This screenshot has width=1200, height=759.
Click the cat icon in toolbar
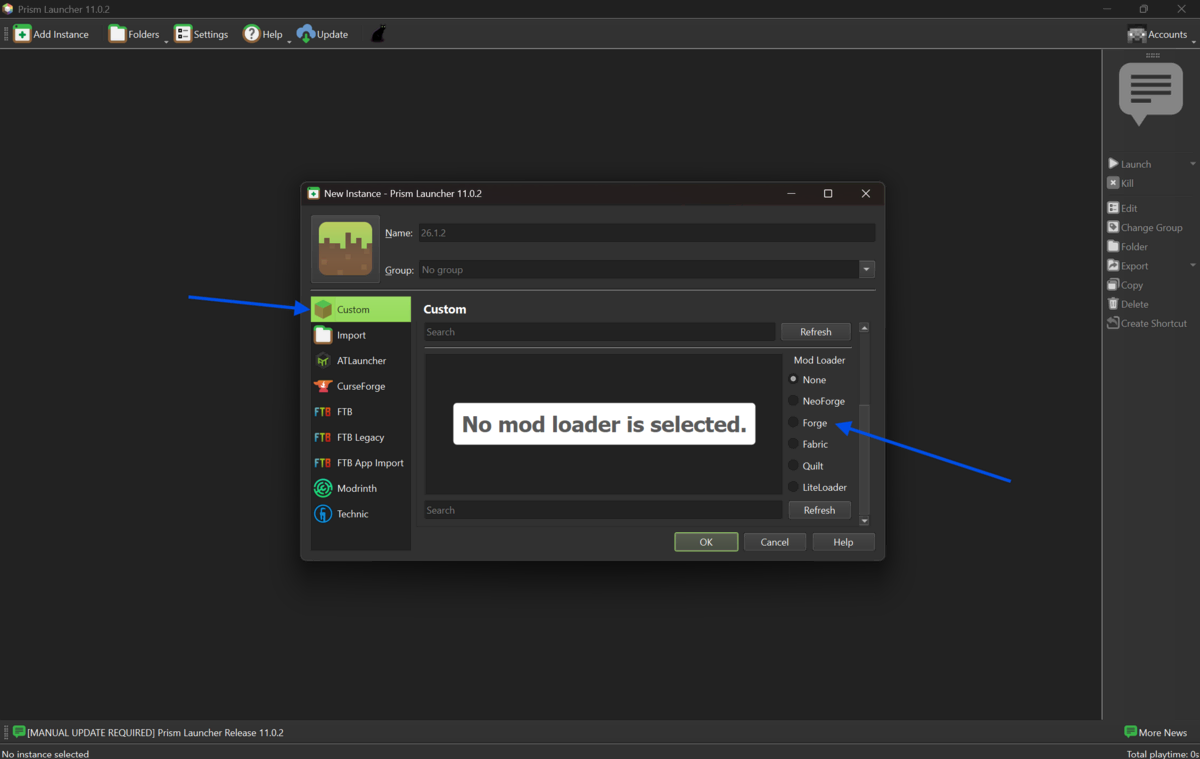pos(378,34)
